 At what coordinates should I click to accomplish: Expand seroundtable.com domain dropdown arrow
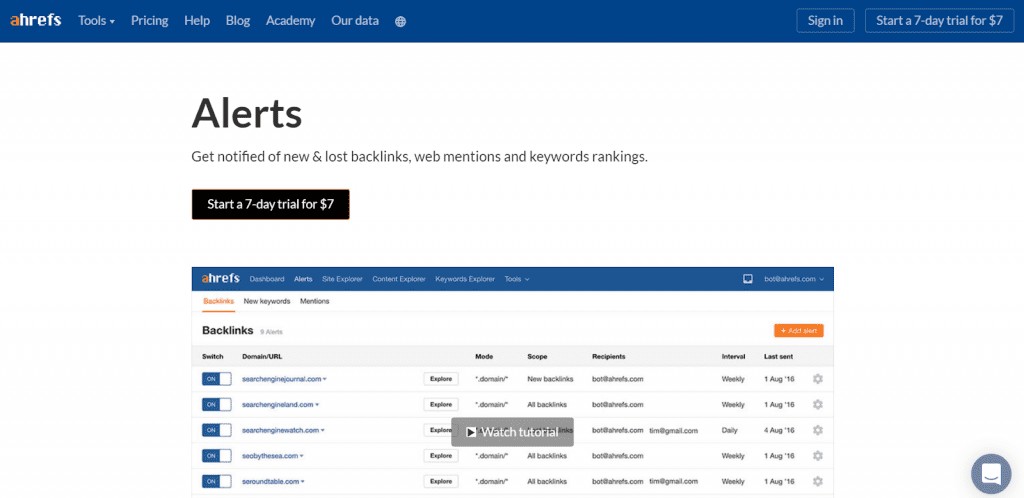coord(303,481)
